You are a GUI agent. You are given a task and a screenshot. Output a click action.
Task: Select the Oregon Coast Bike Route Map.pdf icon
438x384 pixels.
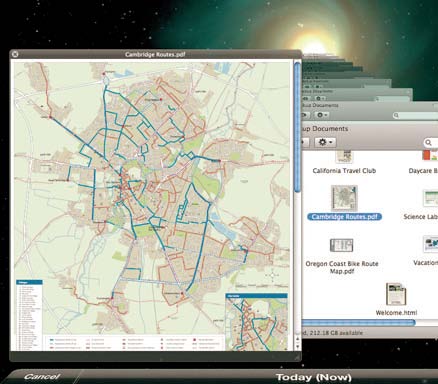click(x=341, y=245)
